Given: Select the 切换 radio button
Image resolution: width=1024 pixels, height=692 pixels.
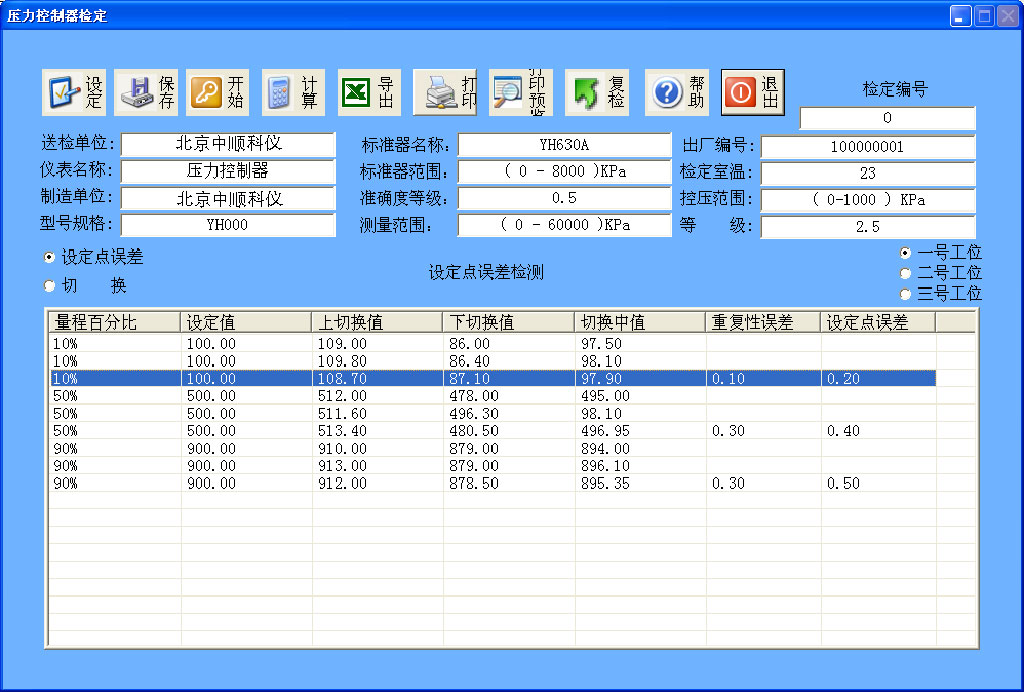Looking at the screenshot, I should (50, 286).
